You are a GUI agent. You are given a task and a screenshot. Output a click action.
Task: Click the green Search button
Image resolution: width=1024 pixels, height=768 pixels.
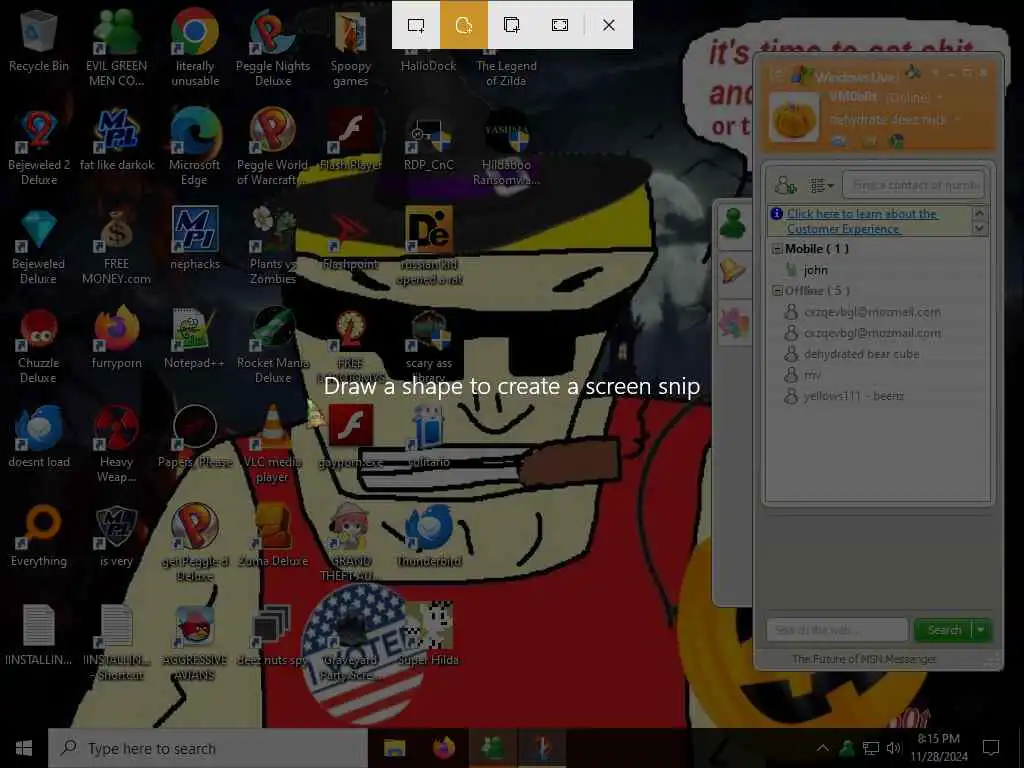click(944, 630)
